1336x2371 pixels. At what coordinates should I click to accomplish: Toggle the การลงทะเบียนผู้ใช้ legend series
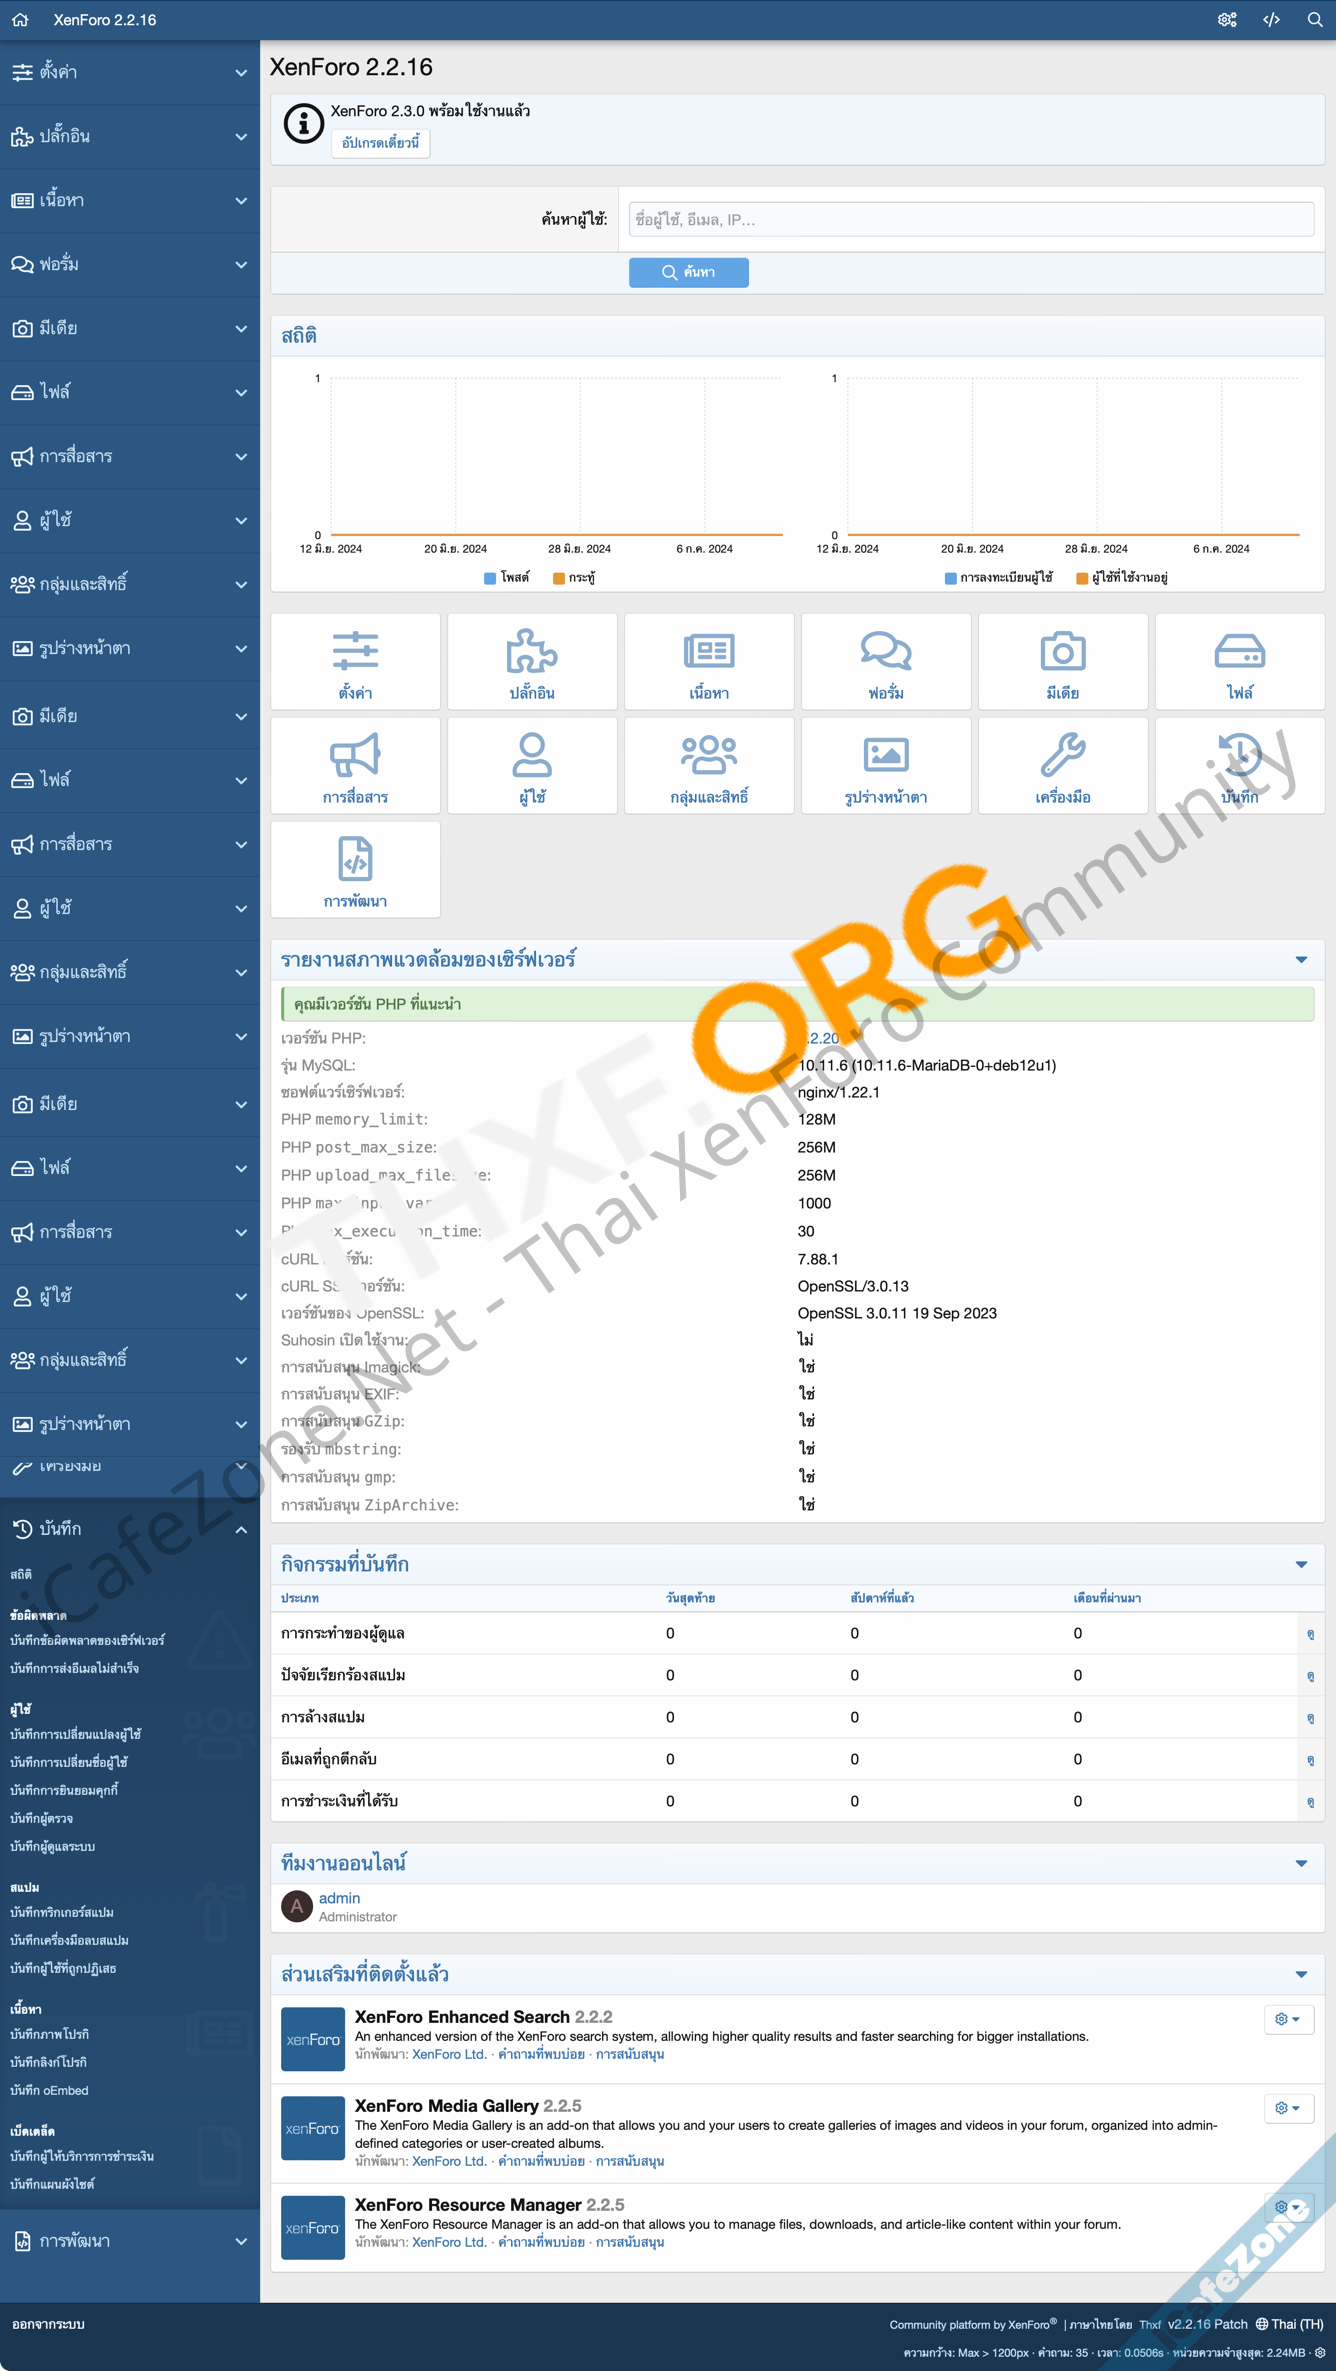click(x=998, y=578)
